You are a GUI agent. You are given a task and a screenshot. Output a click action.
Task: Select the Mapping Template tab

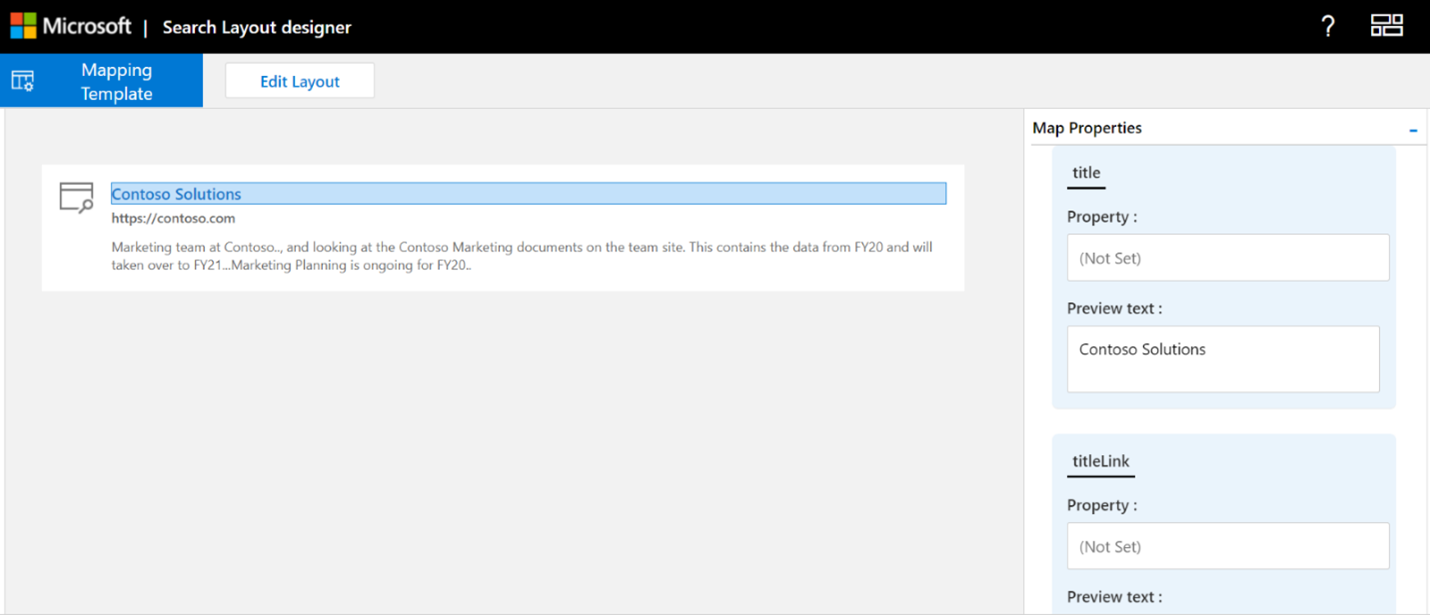116,80
